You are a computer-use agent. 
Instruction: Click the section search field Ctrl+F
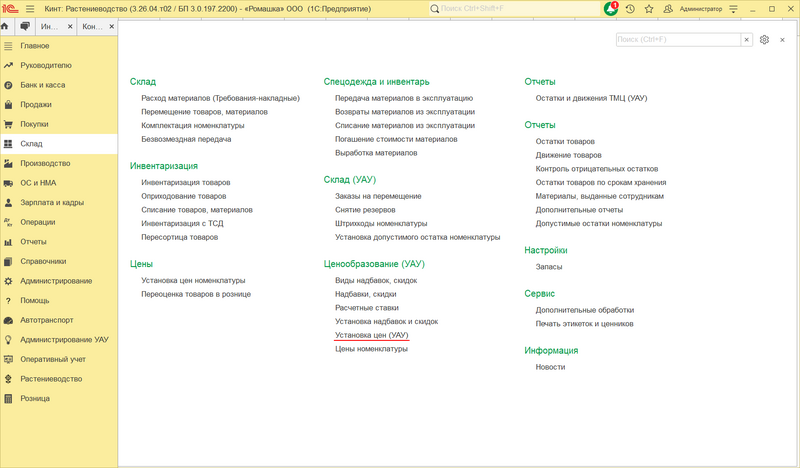pos(678,39)
